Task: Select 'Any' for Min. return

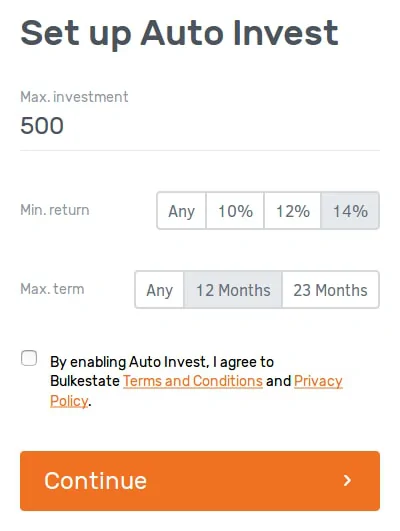Action: 182,211
